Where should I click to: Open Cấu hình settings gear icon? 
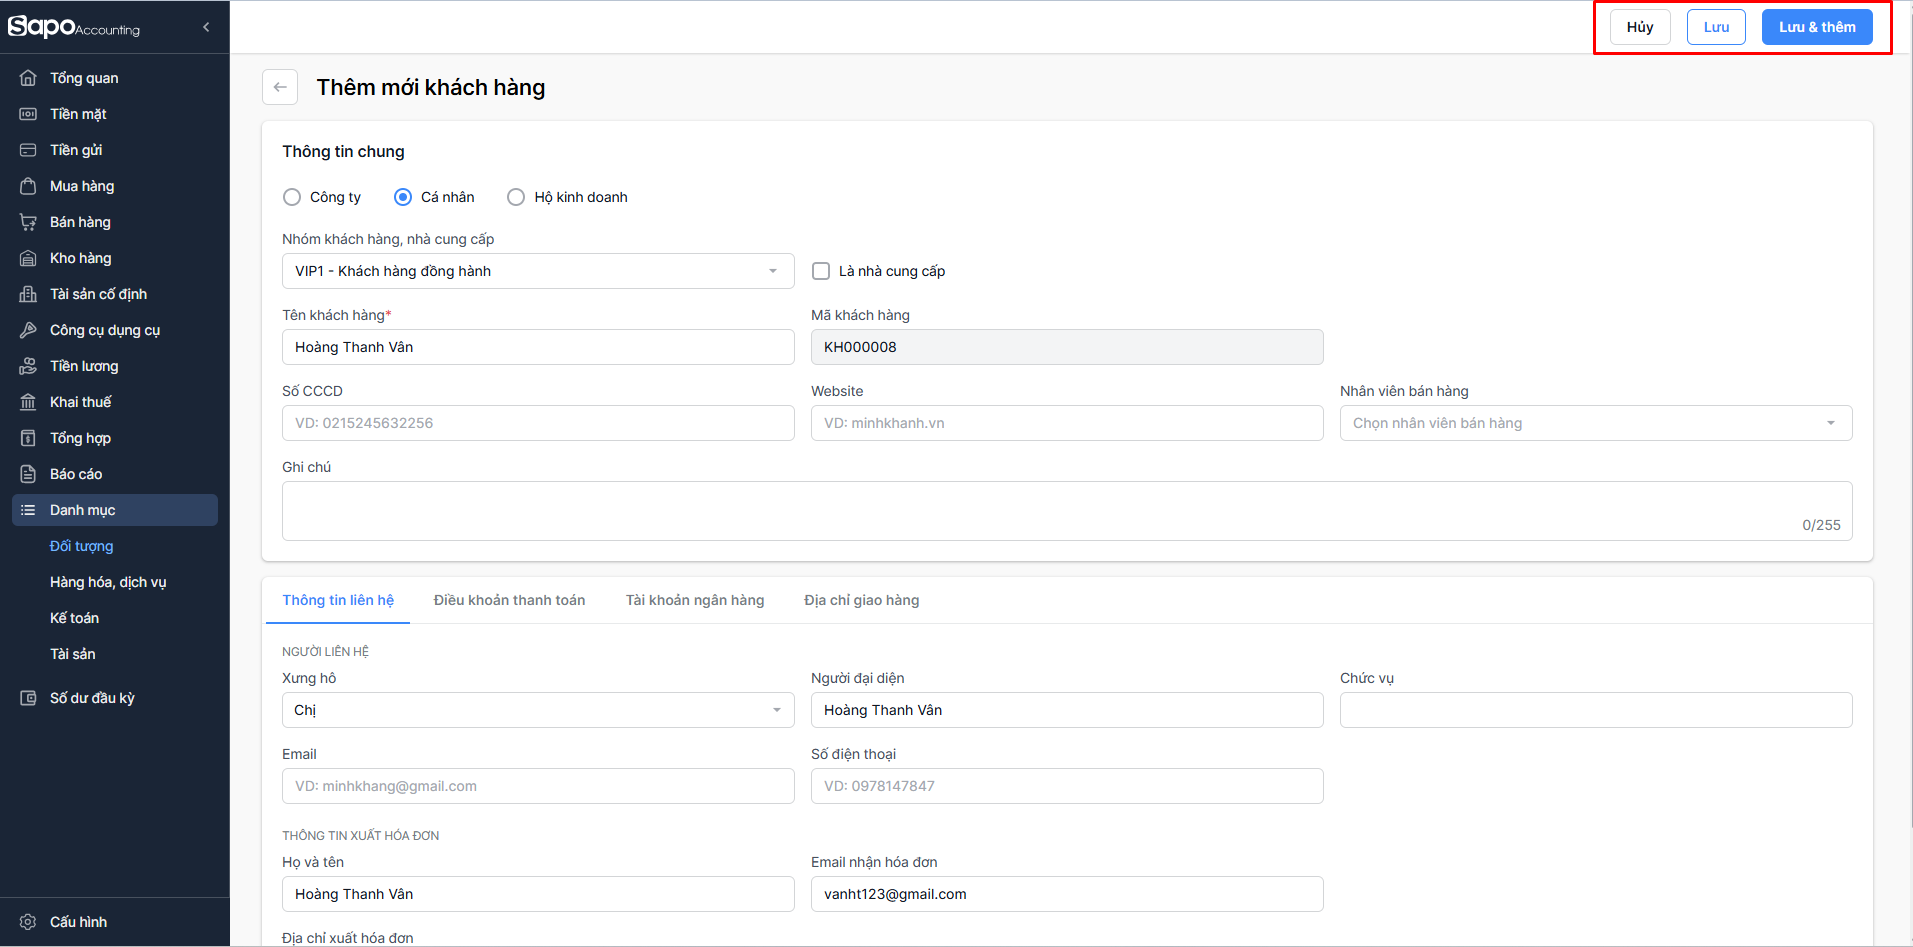click(x=28, y=922)
